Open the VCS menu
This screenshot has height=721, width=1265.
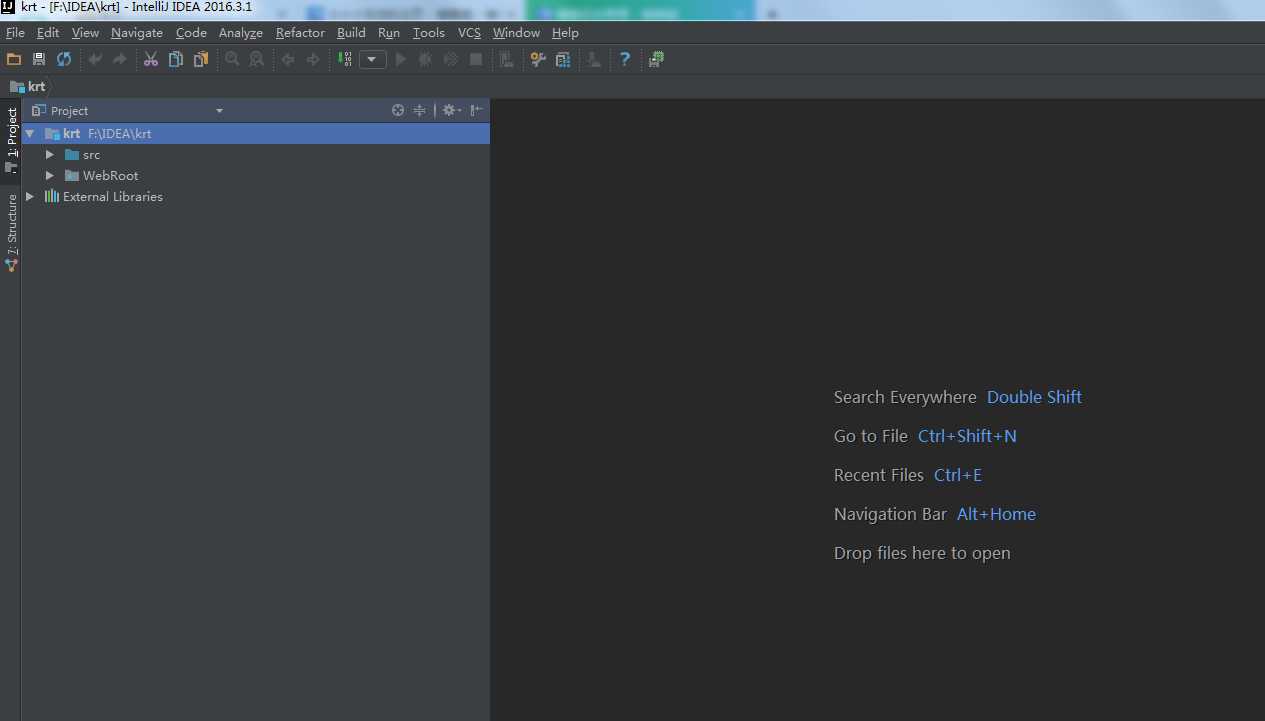pyautogui.click(x=469, y=33)
